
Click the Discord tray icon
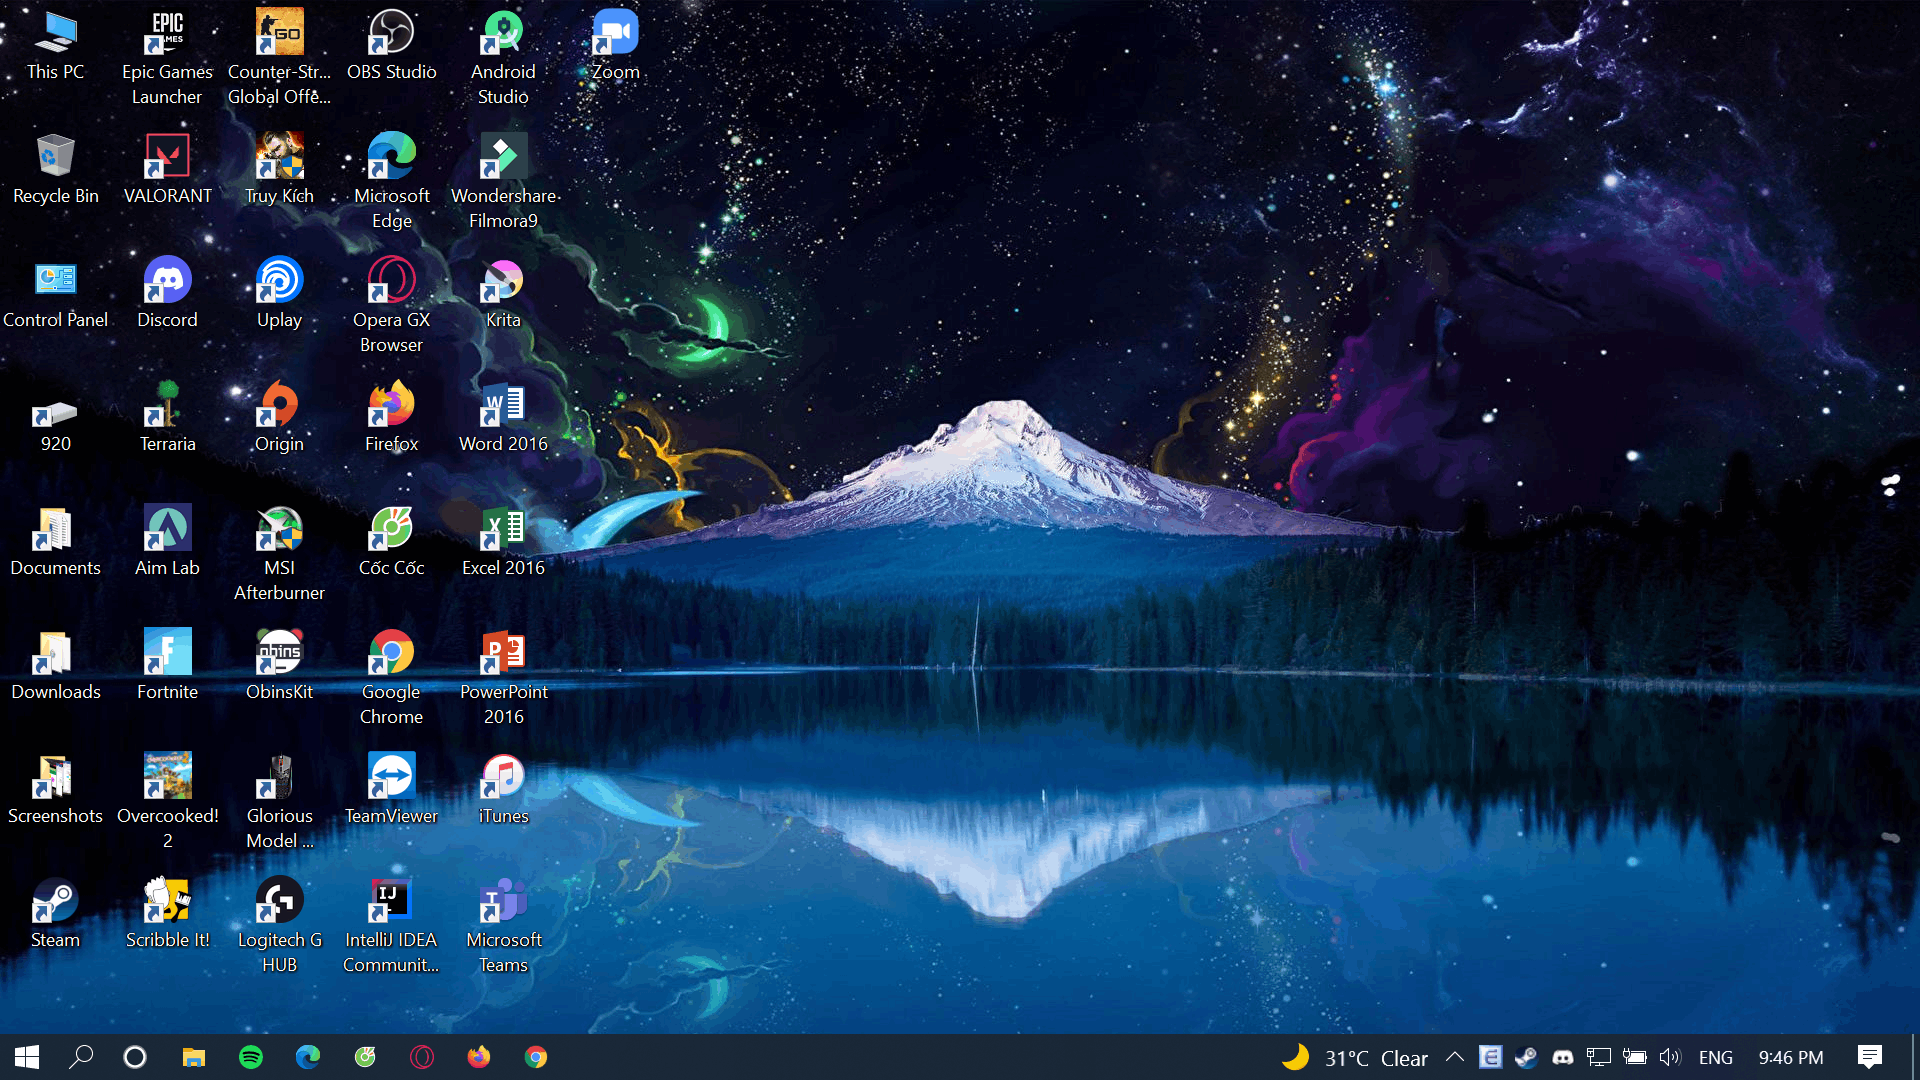pyautogui.click(x=1562, y=1057)
